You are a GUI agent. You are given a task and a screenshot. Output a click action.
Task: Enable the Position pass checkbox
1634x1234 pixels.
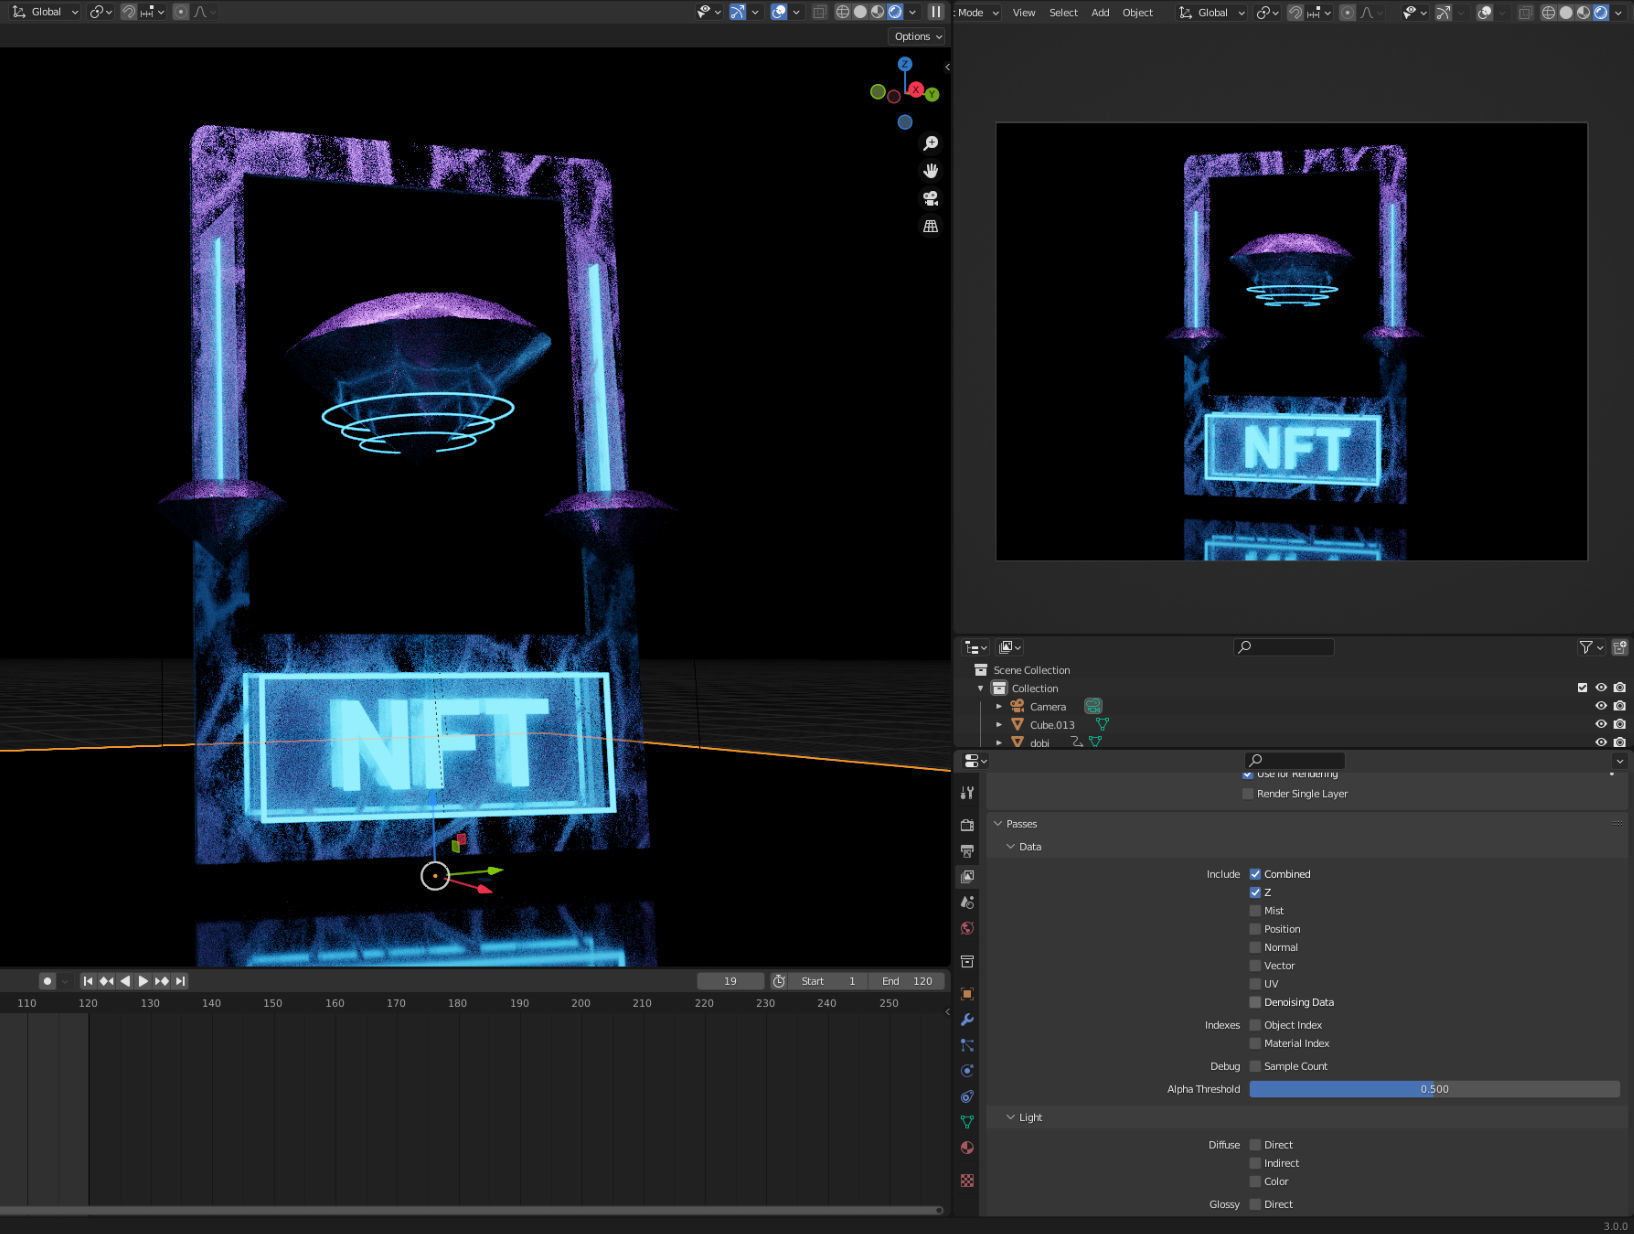(x=1255, y=929)
